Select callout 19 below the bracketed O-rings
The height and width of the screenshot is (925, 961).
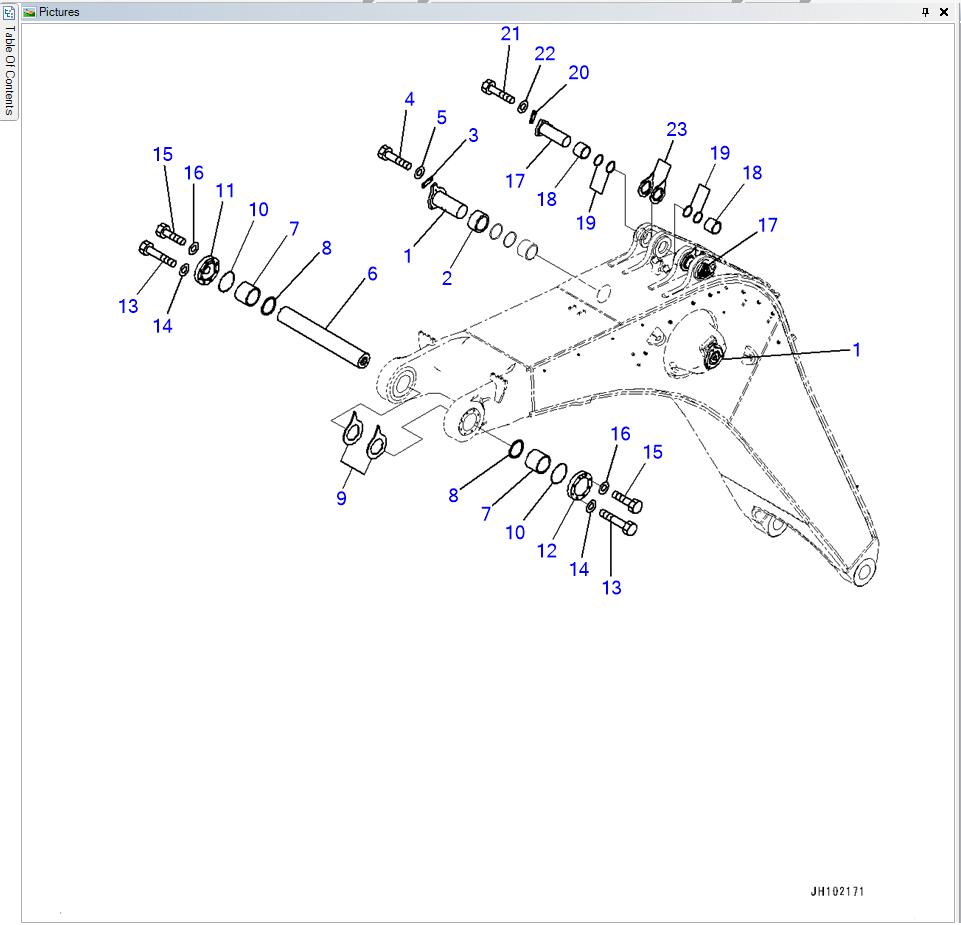[x=586, y=222]
